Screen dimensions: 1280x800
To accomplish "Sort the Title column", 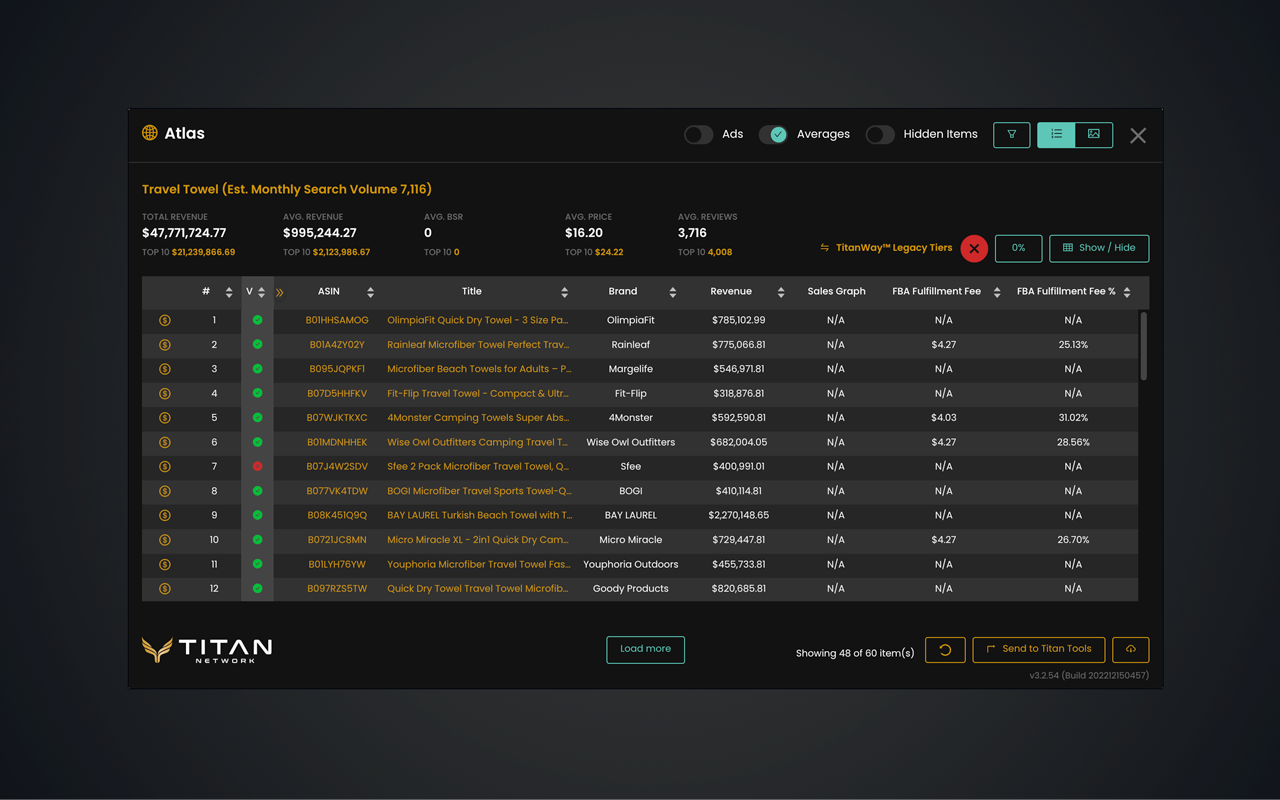I will 564,292.
